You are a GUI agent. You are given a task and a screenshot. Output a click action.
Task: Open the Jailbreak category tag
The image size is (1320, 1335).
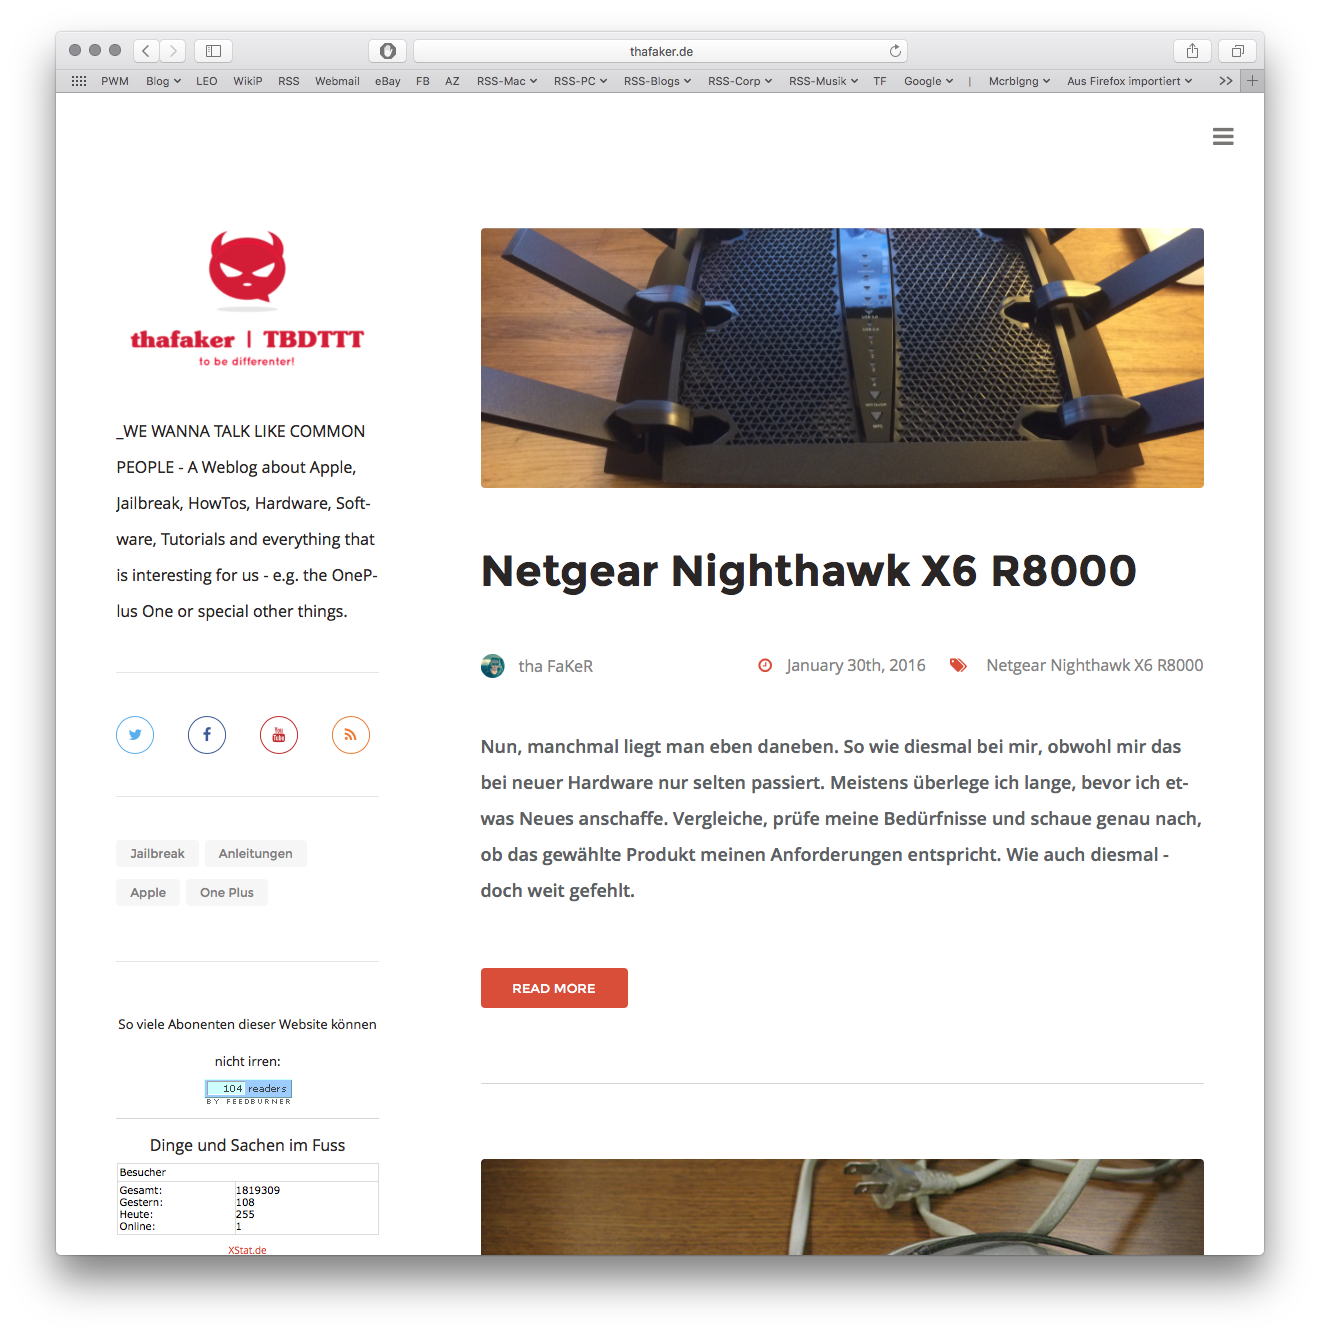click(x=157, y=853)
